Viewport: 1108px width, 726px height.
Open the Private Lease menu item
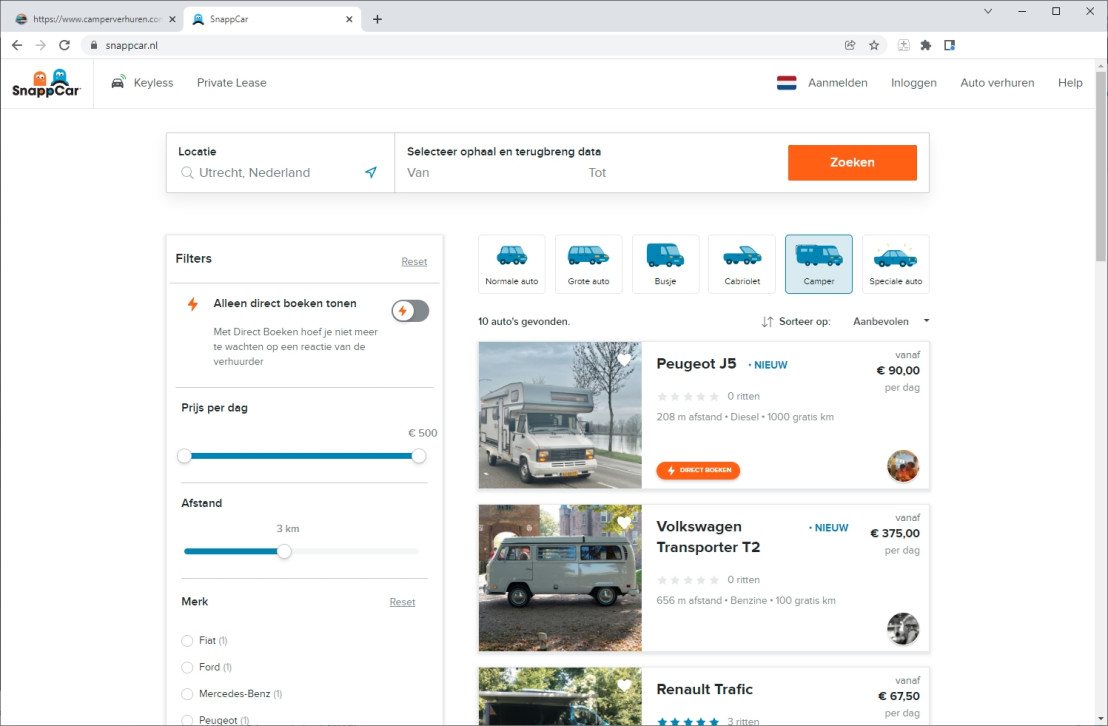click(231, 82)
